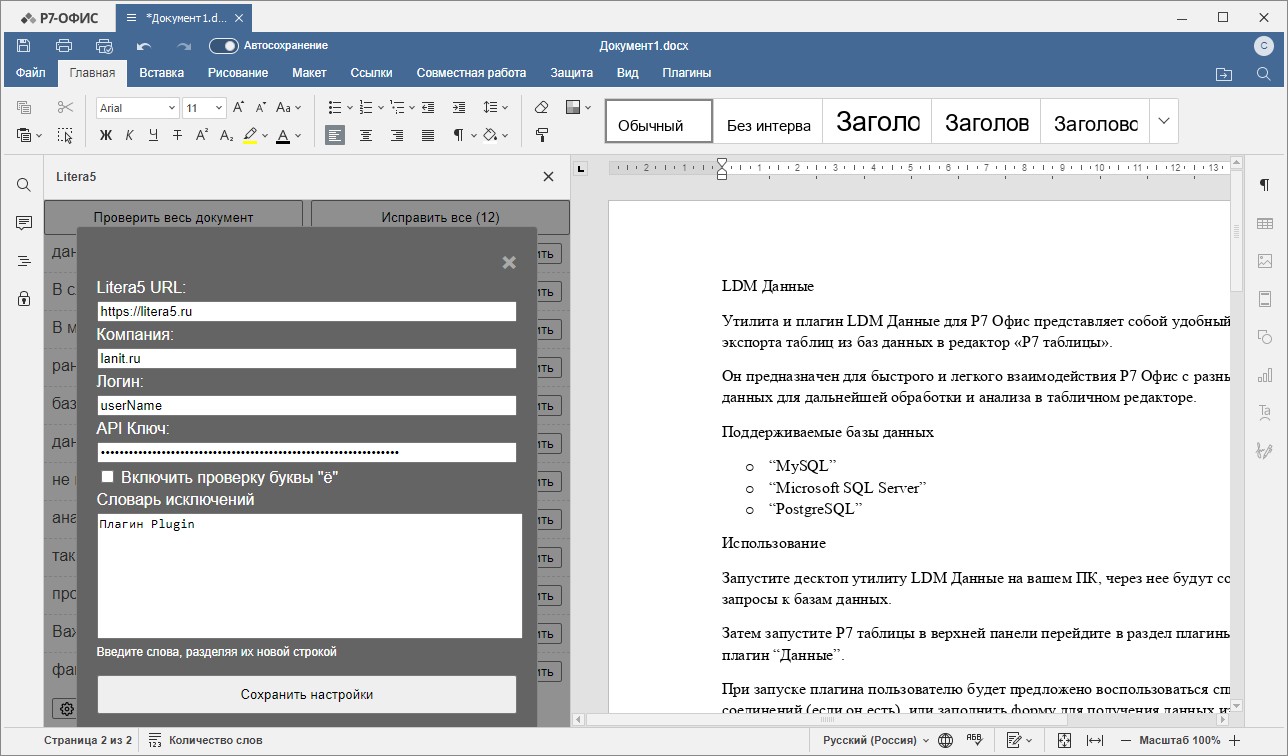This screenshot has width=1288, height=756.
Task: Click the Print icon in the title bar
Action: [x=64, y=46]
